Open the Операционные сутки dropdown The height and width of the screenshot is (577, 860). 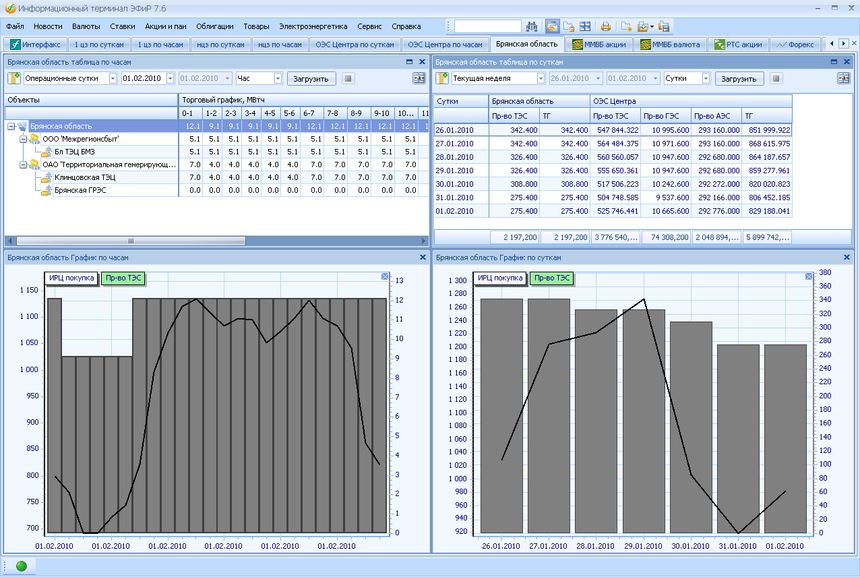pos(112,78)
